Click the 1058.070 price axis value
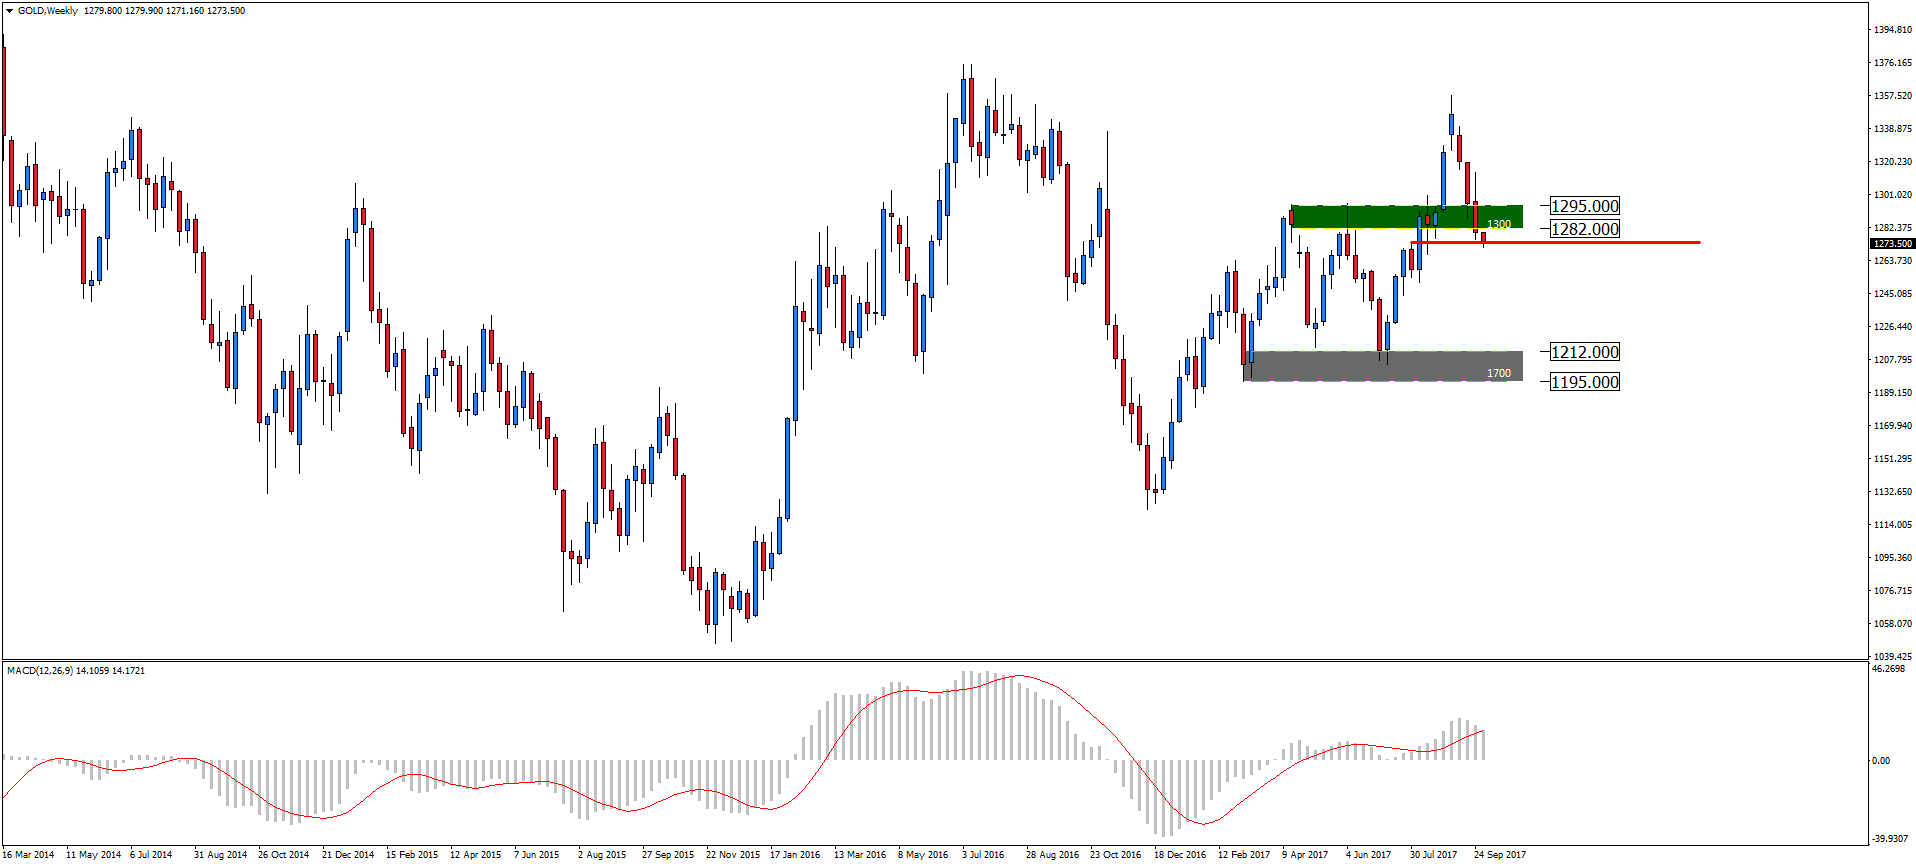The height and width of the screenshot is (866, 1916). pos(1893,624)
